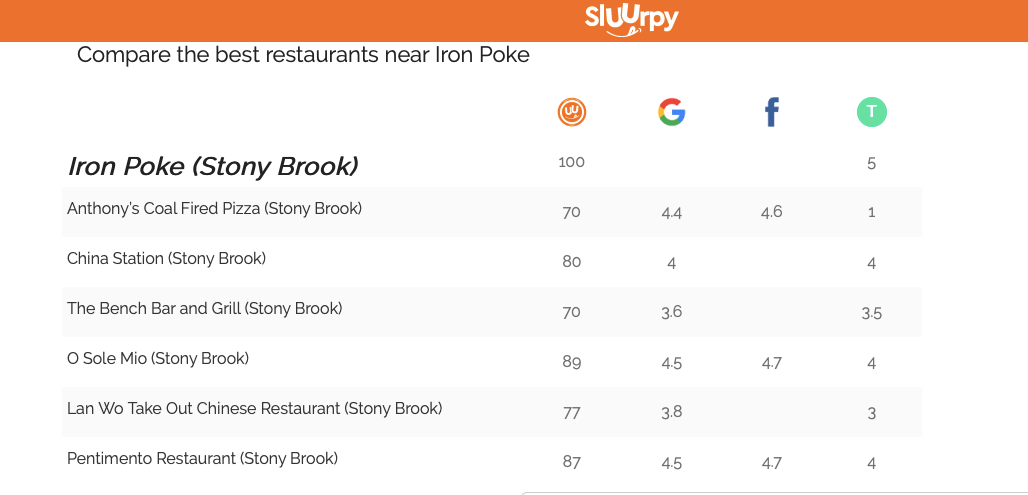Open Anthony's Coal Fired Pizza listing
The height and width of the screenshot is (495, 1028).
point(214,209)
